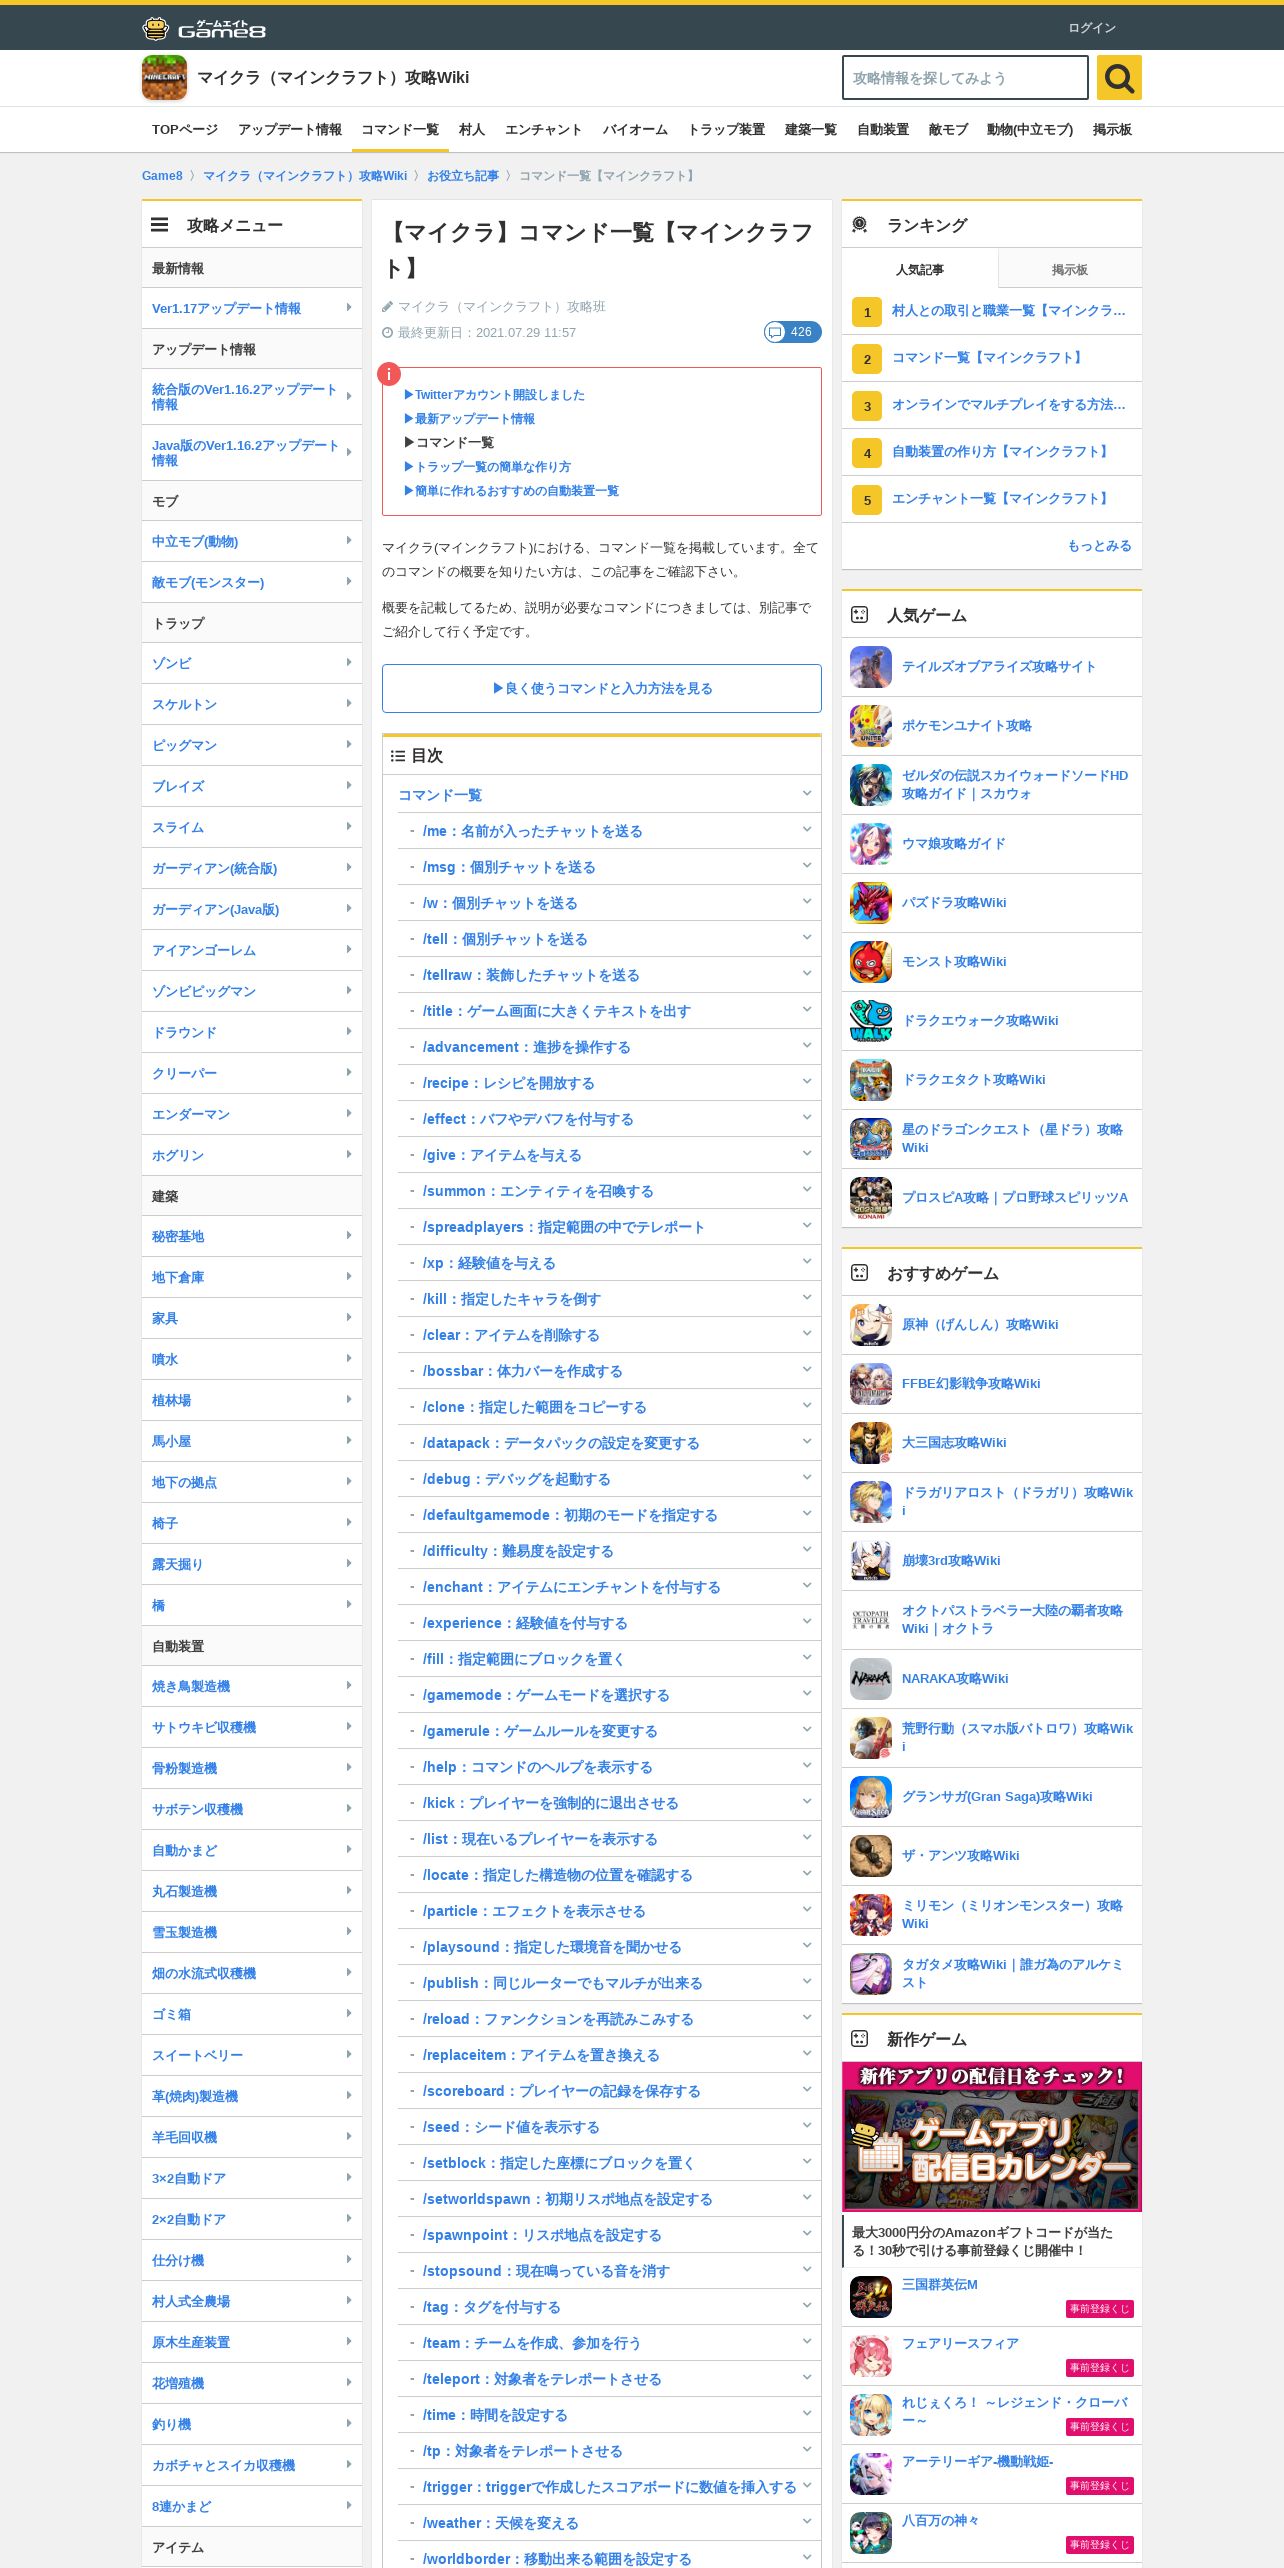
Task: Open the Twitterアカウント開設しました notice link
Action: 494,395
